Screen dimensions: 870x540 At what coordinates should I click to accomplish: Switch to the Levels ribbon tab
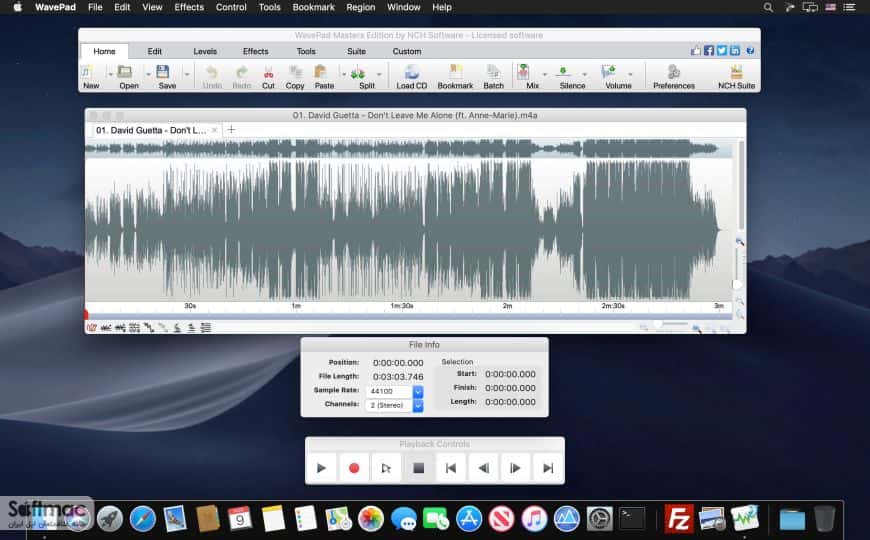tap(205, 51)
